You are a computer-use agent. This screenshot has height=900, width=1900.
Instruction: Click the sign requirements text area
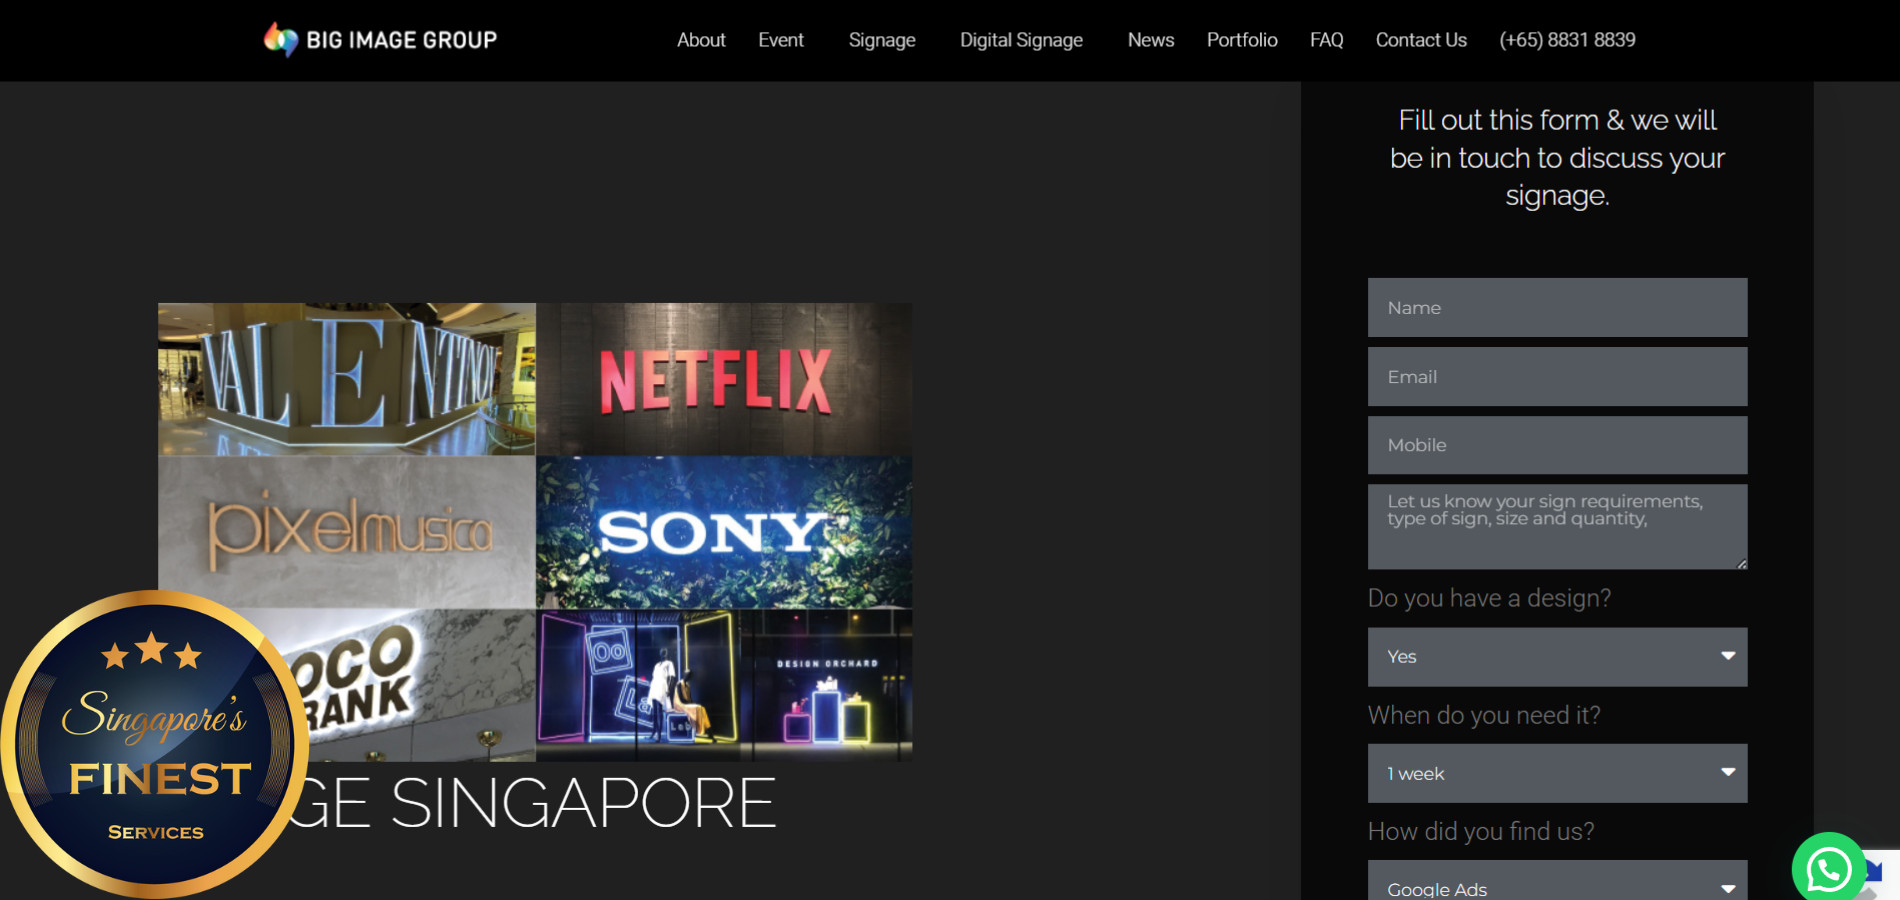point(1556,527)
